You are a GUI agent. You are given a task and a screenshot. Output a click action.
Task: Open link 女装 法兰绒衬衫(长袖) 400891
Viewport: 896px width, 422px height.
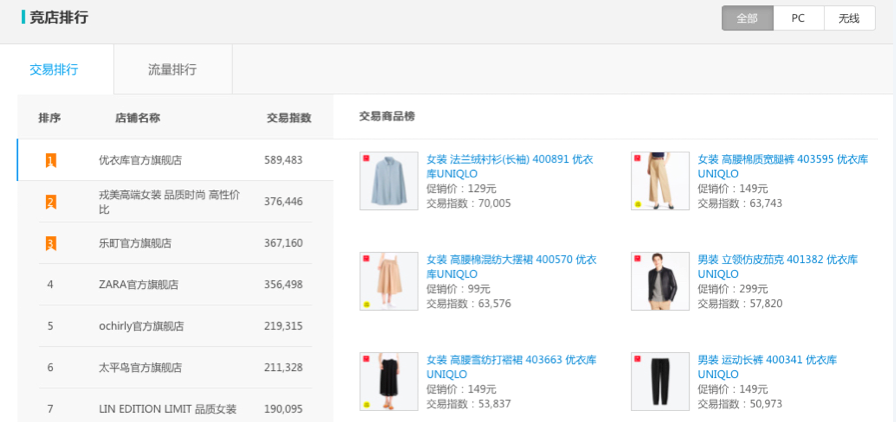tap(510, 166)
